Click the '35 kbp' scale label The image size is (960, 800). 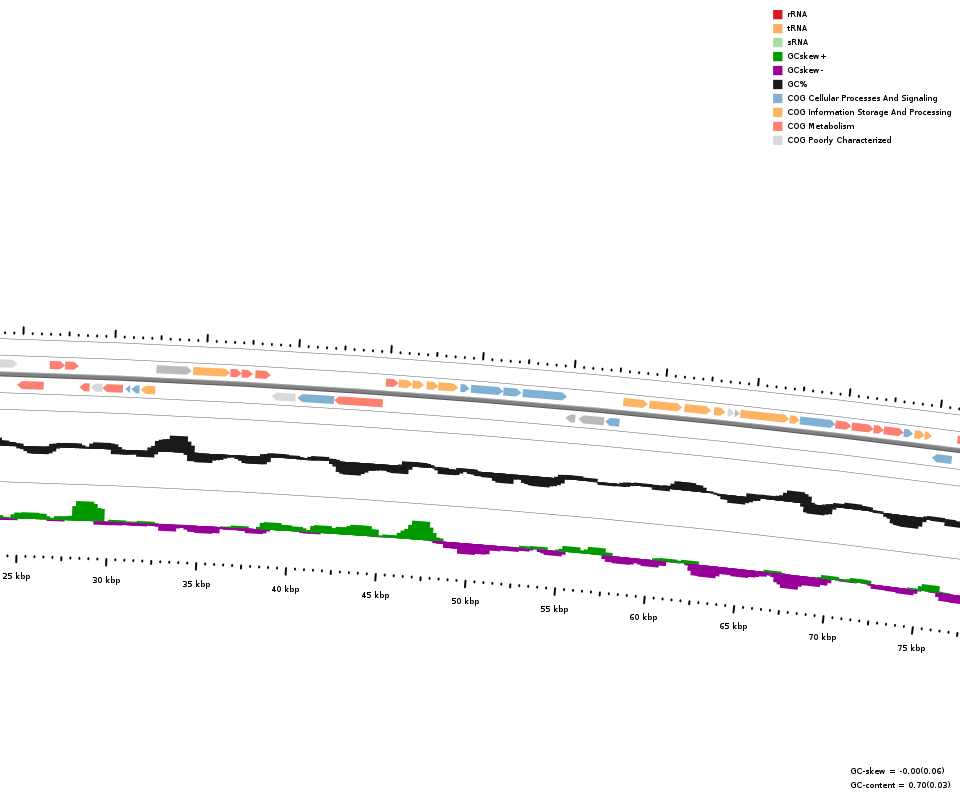[196, 584]
